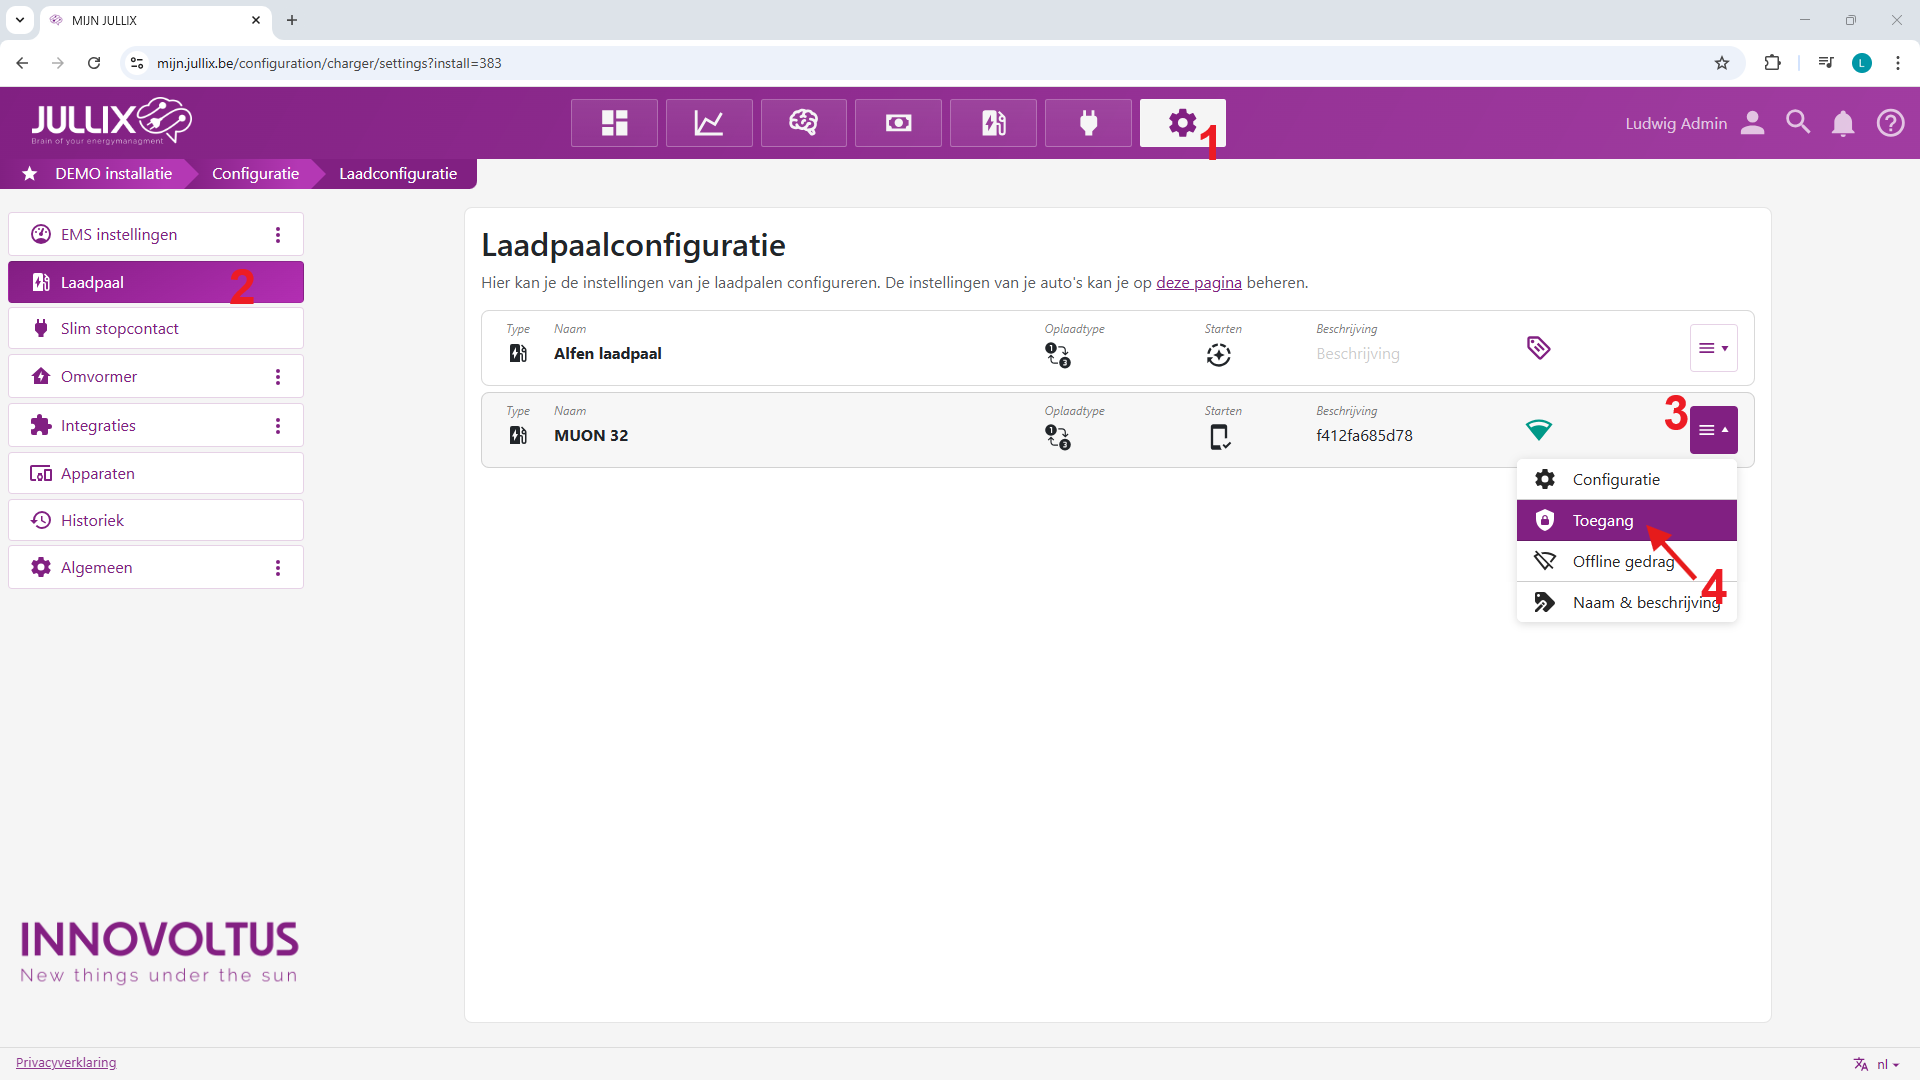The image size is (1920, 1080).
Task: Open Alfen laadpaal row actions dropdown
Action: [1713, 348]
